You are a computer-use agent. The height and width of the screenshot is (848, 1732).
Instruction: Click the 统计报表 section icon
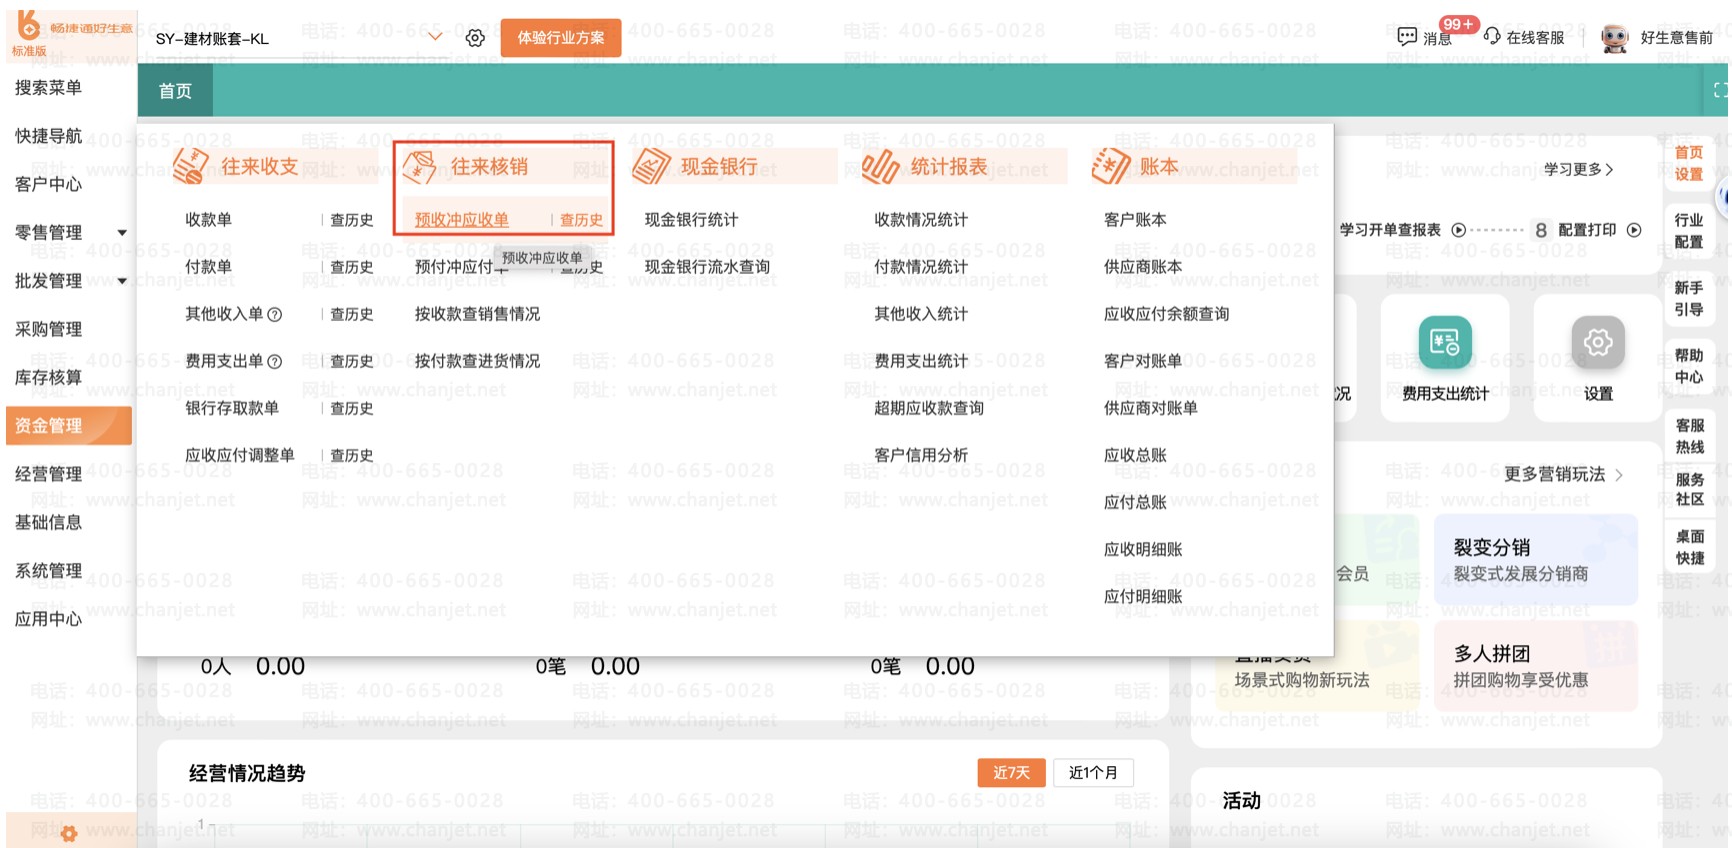(x=881, y=166)
